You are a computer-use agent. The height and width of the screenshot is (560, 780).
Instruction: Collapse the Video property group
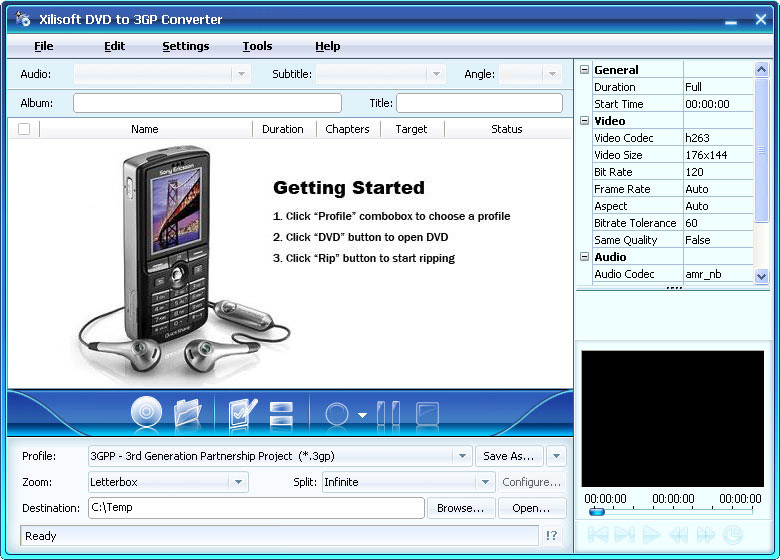pos(585,120)
